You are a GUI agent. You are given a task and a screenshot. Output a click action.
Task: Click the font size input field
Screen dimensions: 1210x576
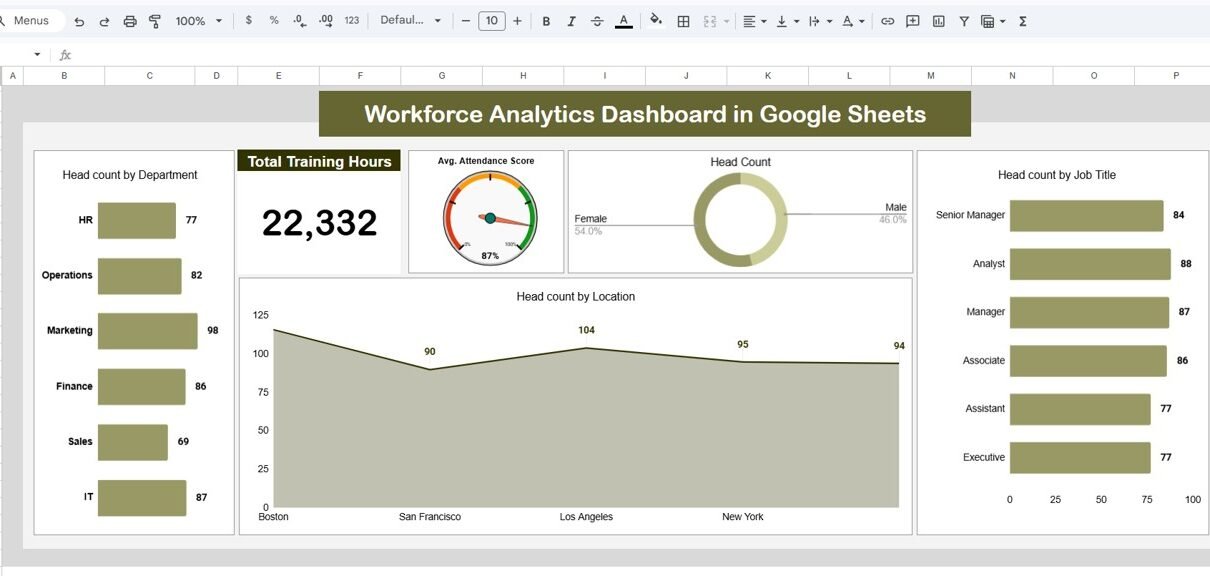491,20
